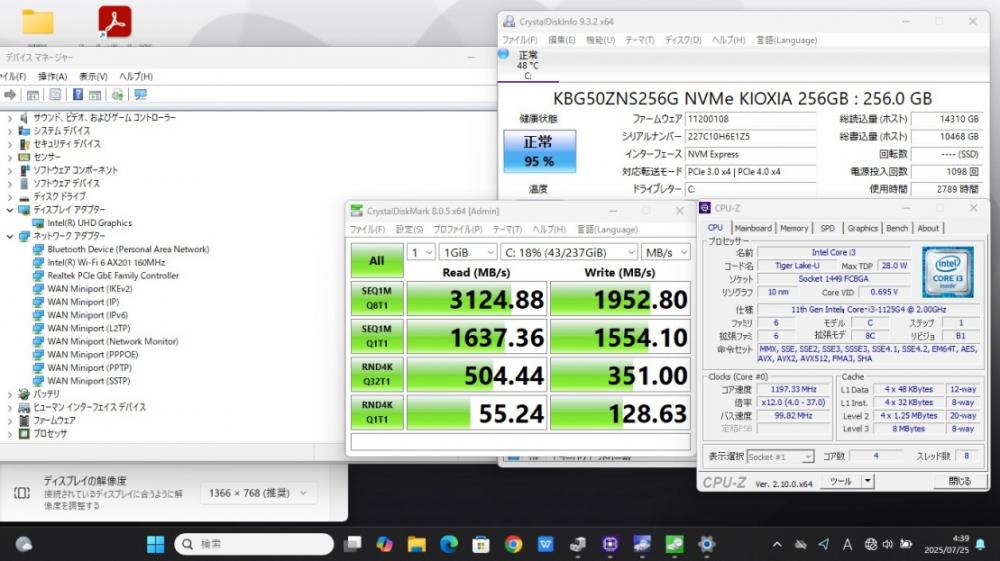Switch to the Mainboard tab in CPU-Z
1000x561 pixels.
pyautogui.click(x=753, y=228)
